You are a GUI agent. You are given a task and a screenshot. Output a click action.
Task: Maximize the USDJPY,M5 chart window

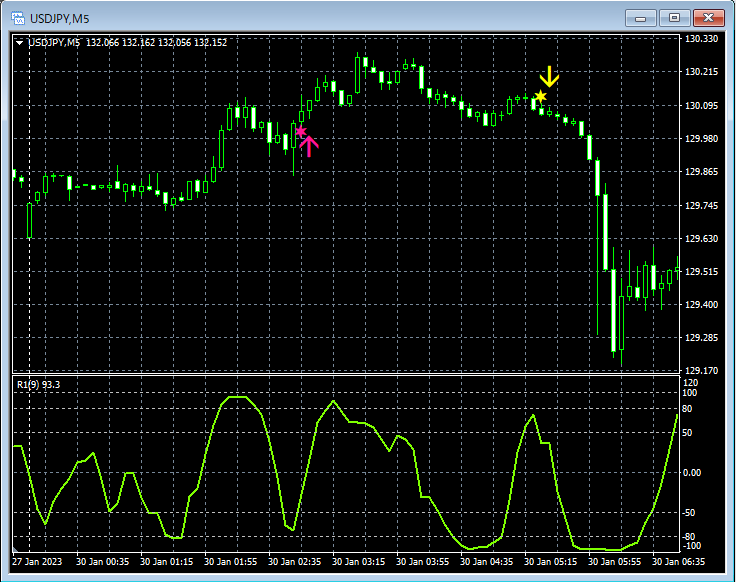click(674, 18)
